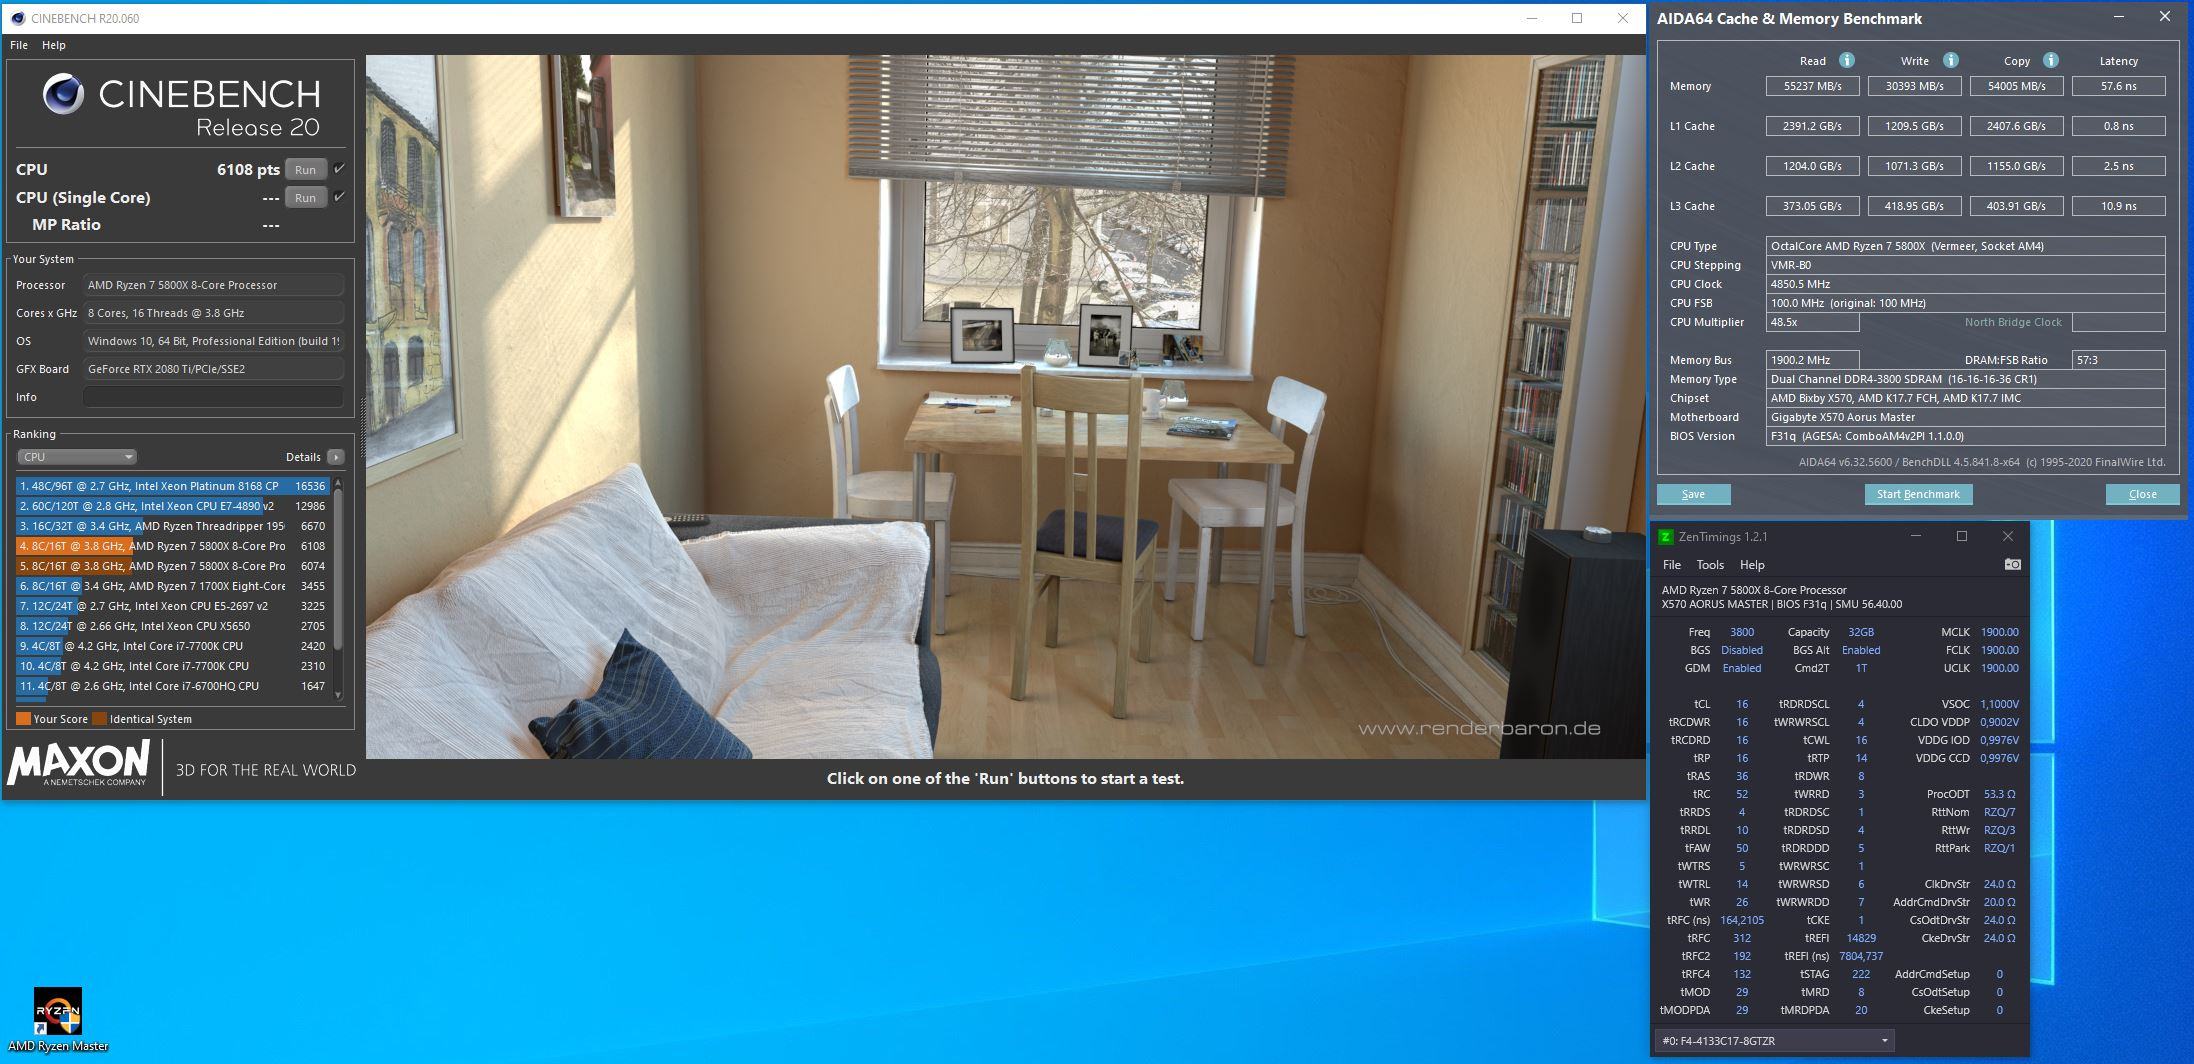Viewport: 2194px width, 1064px height.
Task: Click the Copy info icon in AIDA64
Action: (x=2051, y=60)
